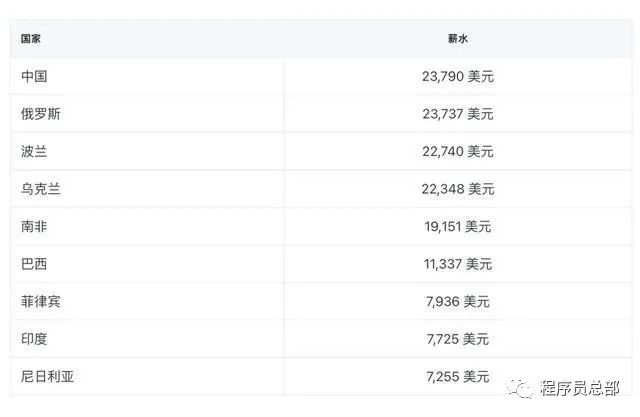Select the 菲律宾 country cell

click(40, 301)
